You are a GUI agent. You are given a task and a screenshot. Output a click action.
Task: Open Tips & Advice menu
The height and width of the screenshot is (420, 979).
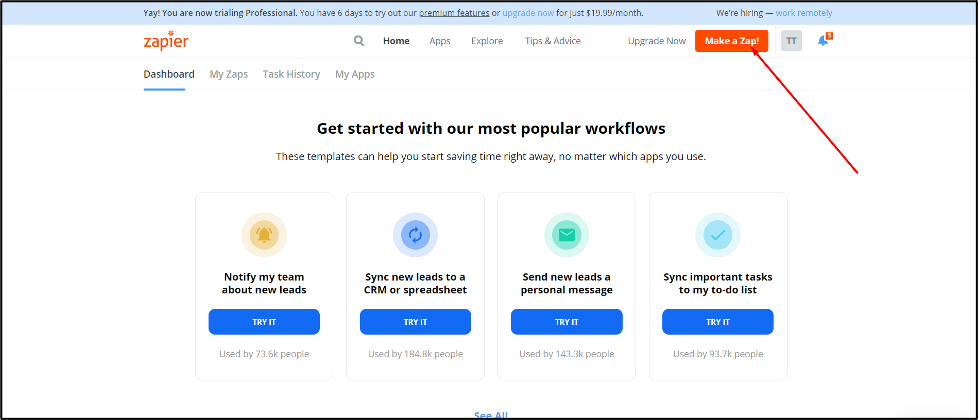coord(553,41)
